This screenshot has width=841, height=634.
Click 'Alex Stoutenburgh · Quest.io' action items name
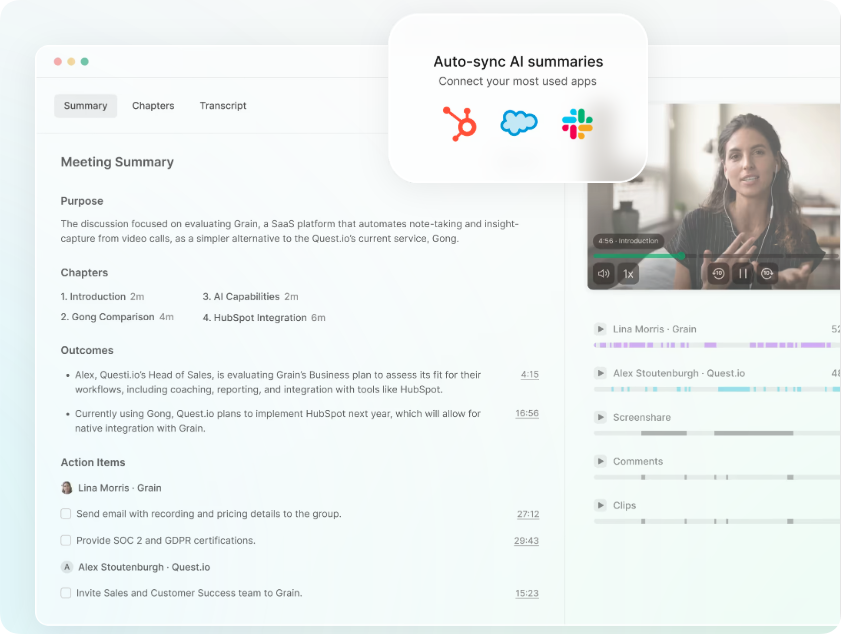[x=144, y=567]
